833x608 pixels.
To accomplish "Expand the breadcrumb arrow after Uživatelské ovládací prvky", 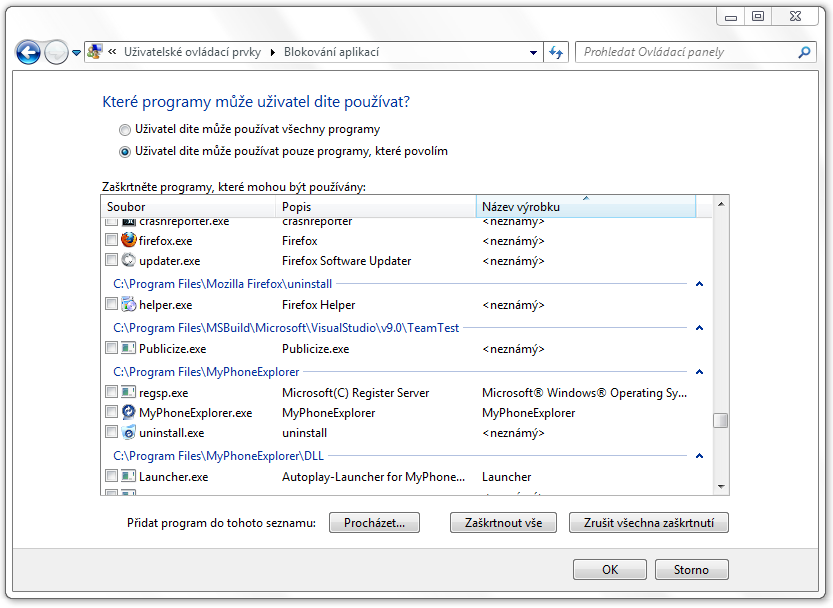I will click(273, 52).
